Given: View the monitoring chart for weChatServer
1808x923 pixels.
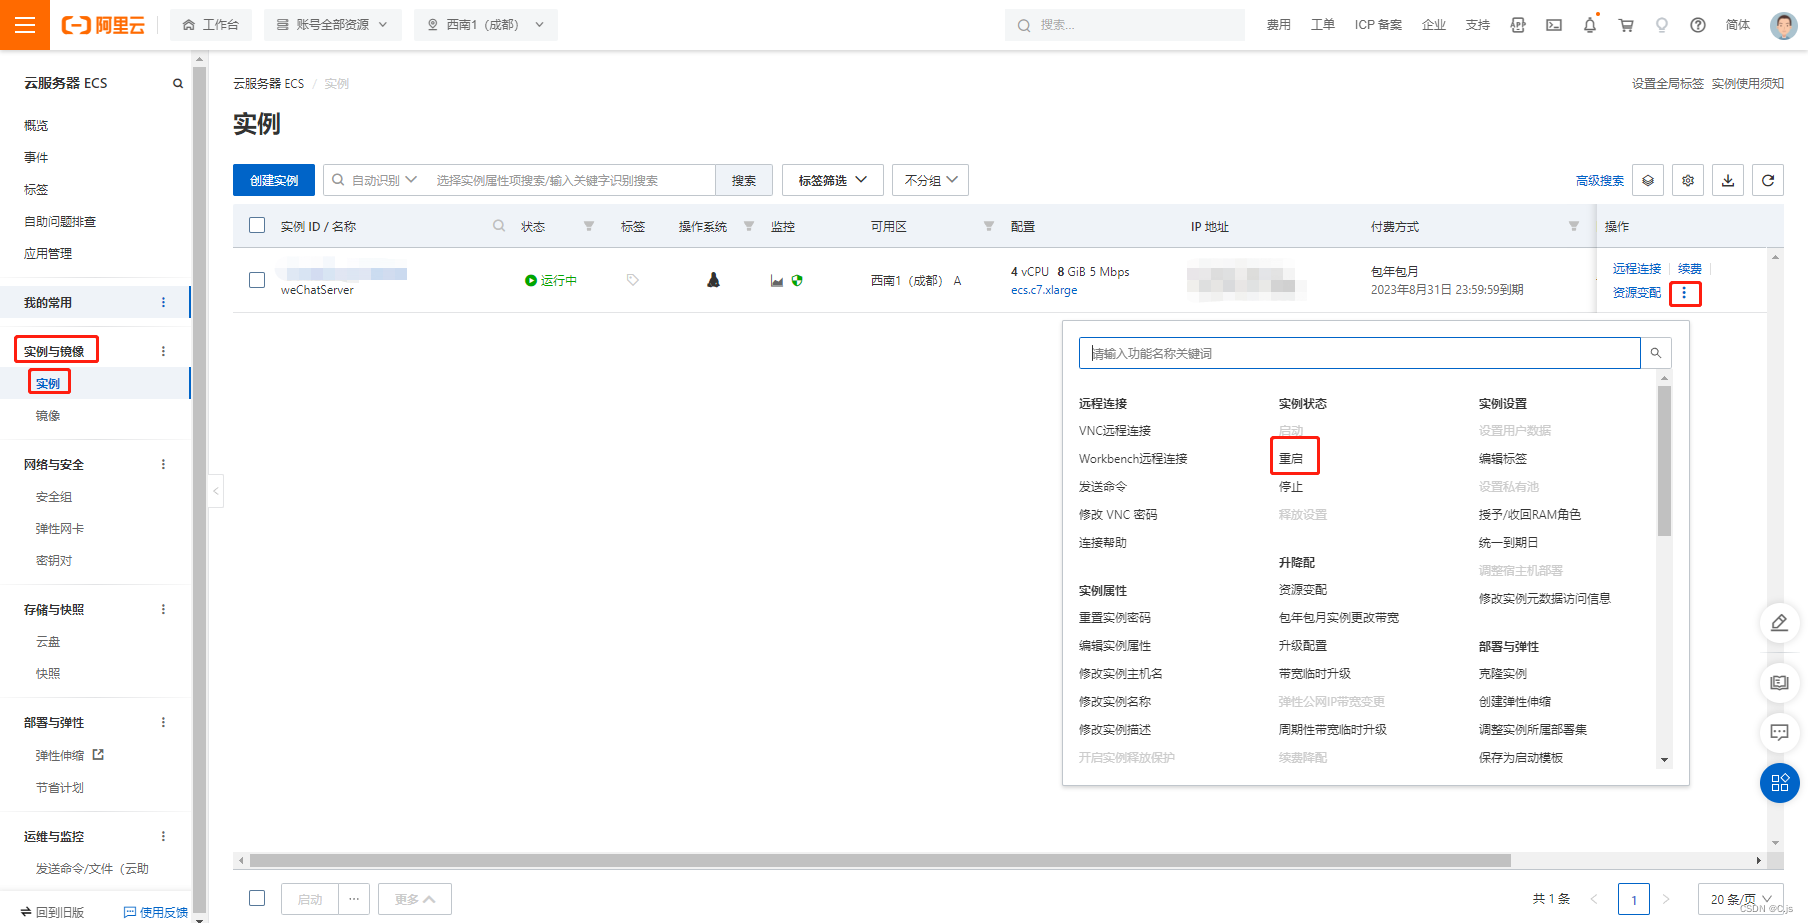Looking at the screenshot, I should [778, 280].
